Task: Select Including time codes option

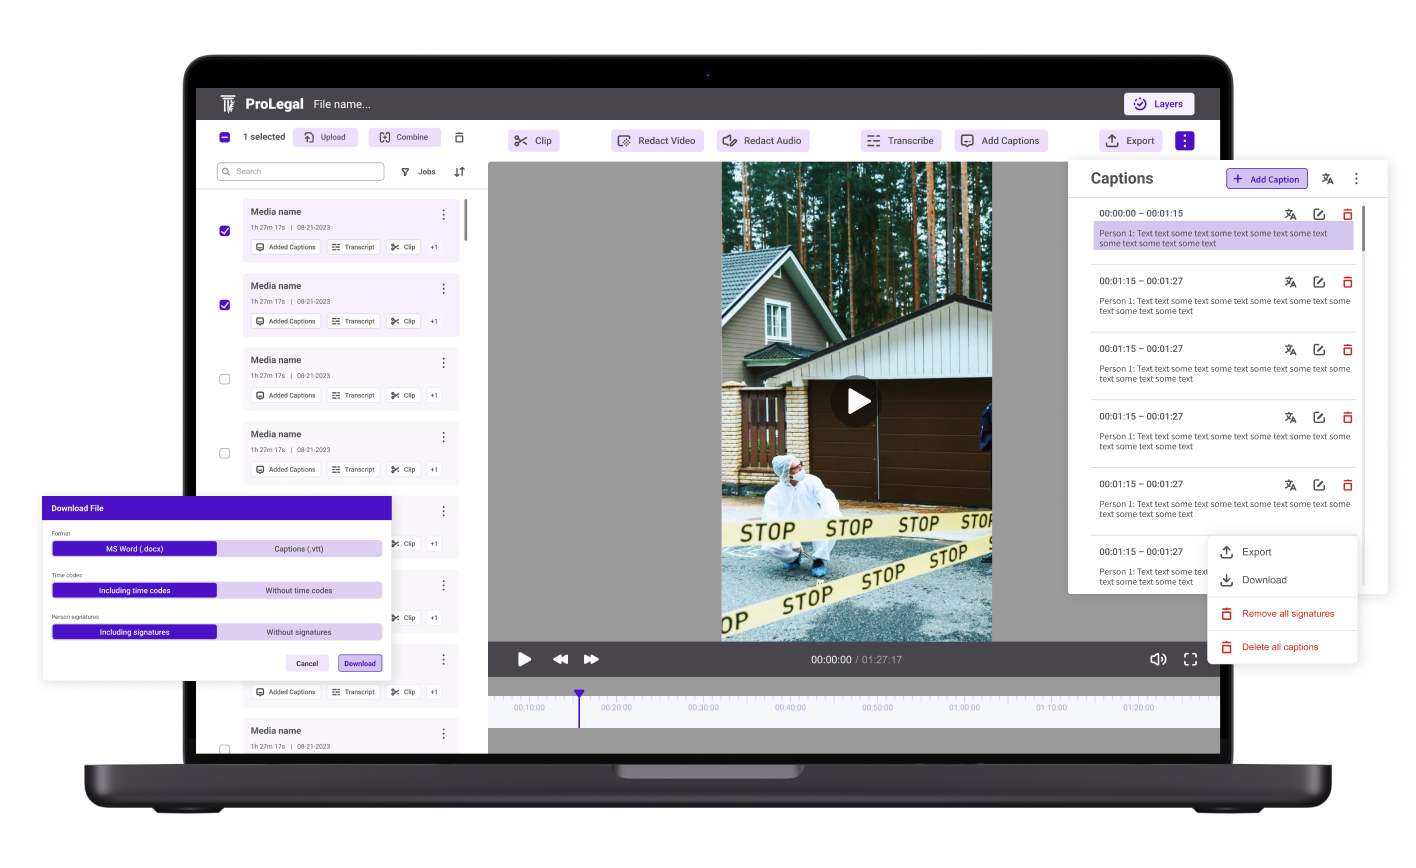Action: pyautogui.click(x=135, y=591)
